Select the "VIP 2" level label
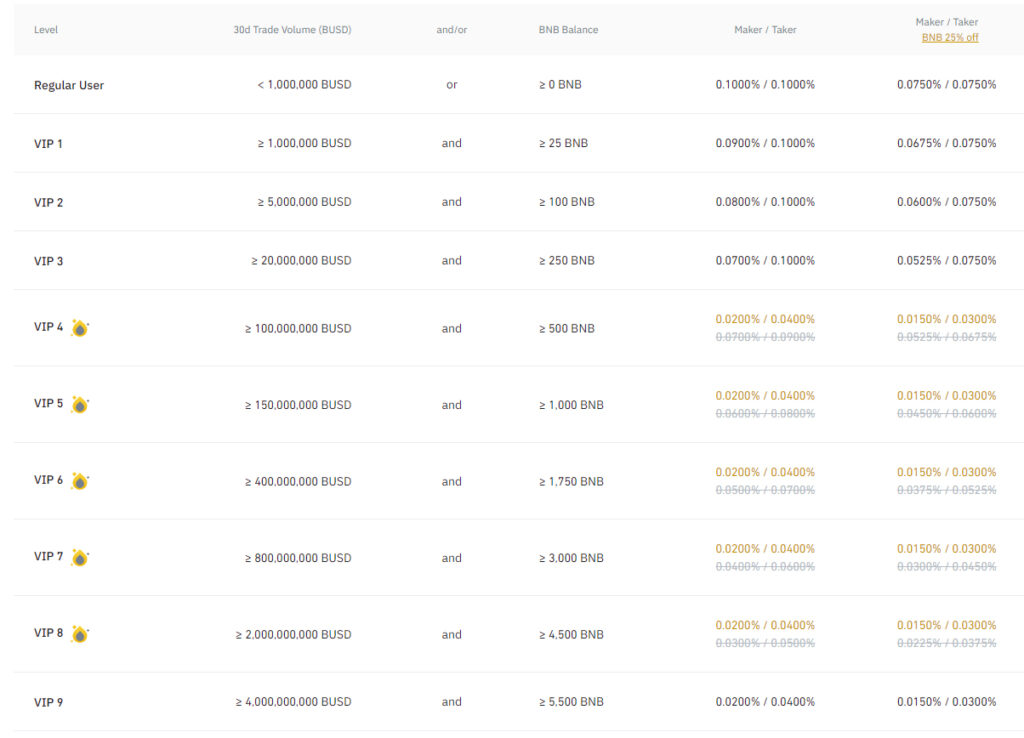This screenshot has width=1024, height=738. click(x=48, y=202)
